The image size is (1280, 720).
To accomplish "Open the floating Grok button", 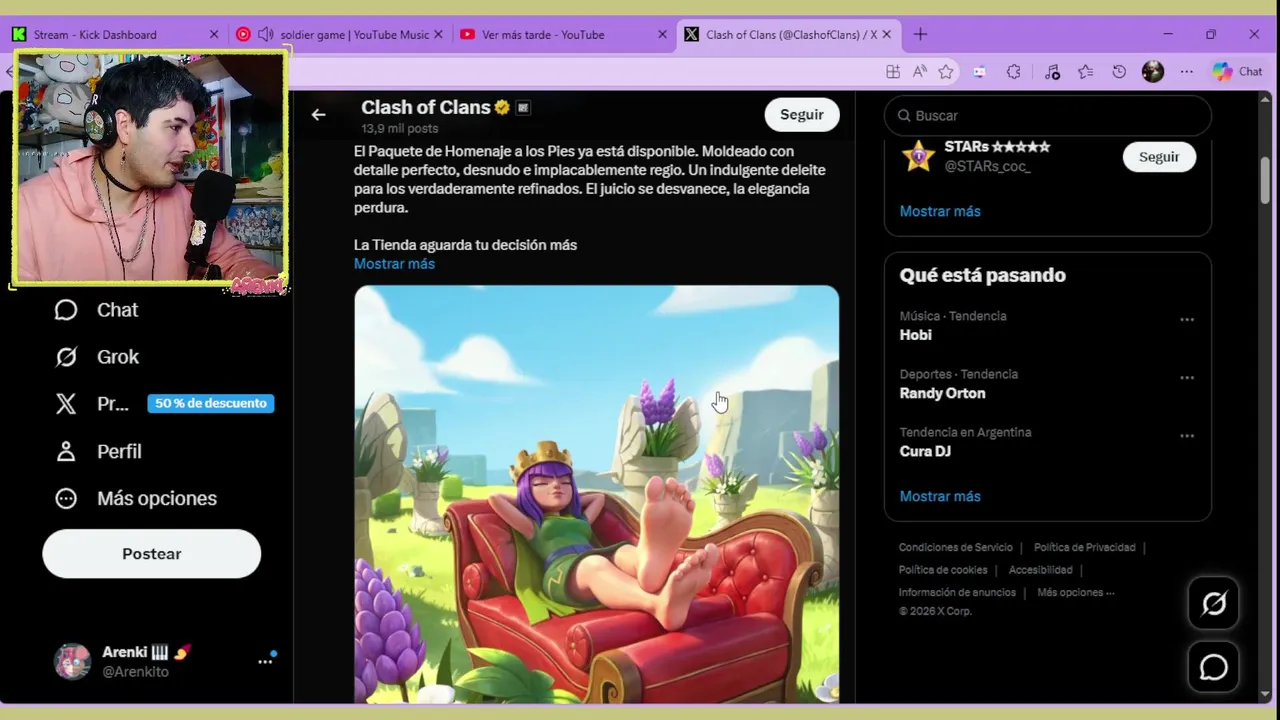I will point(1213,603).
